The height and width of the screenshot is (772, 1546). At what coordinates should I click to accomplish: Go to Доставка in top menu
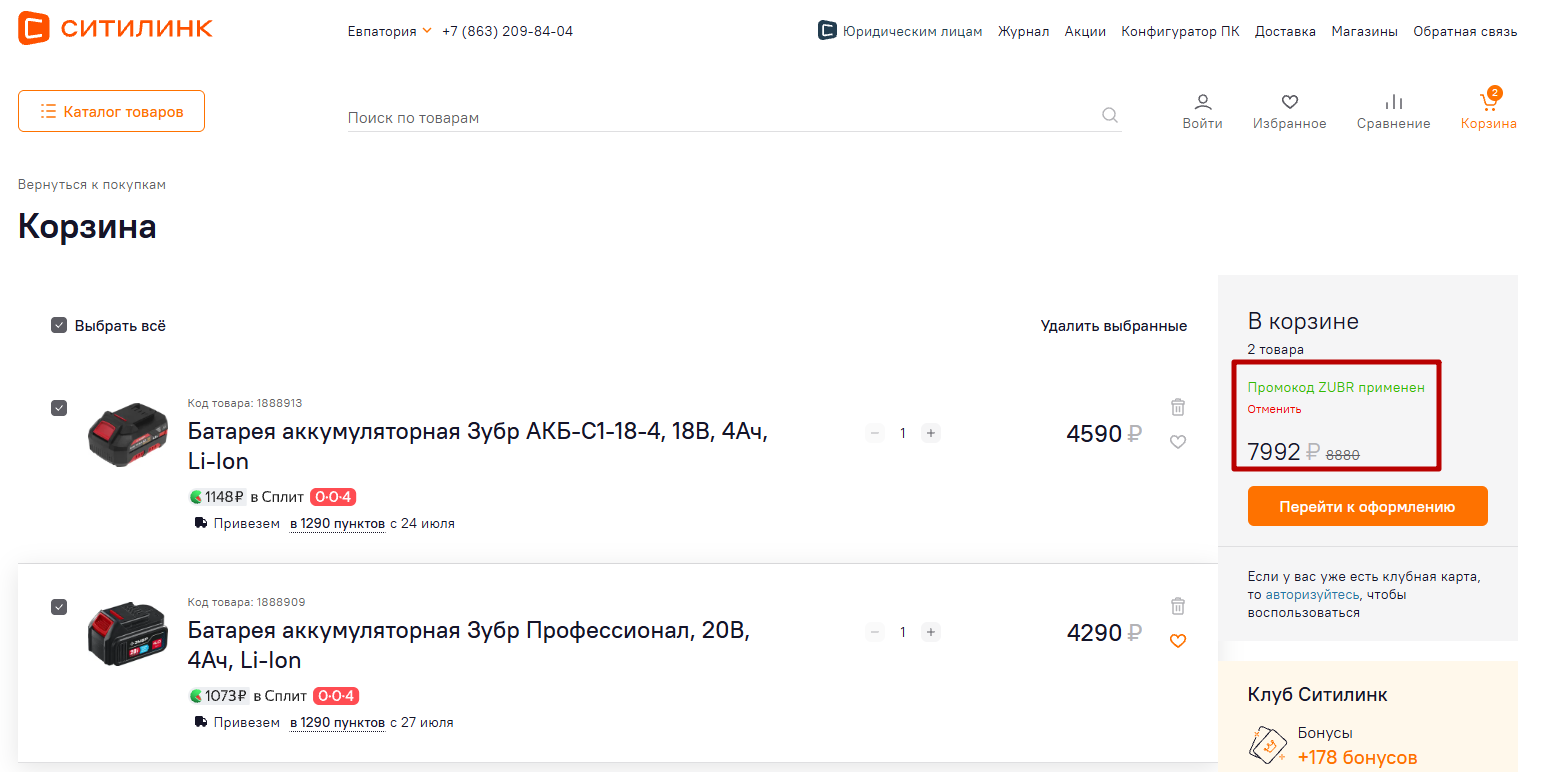1285,31
